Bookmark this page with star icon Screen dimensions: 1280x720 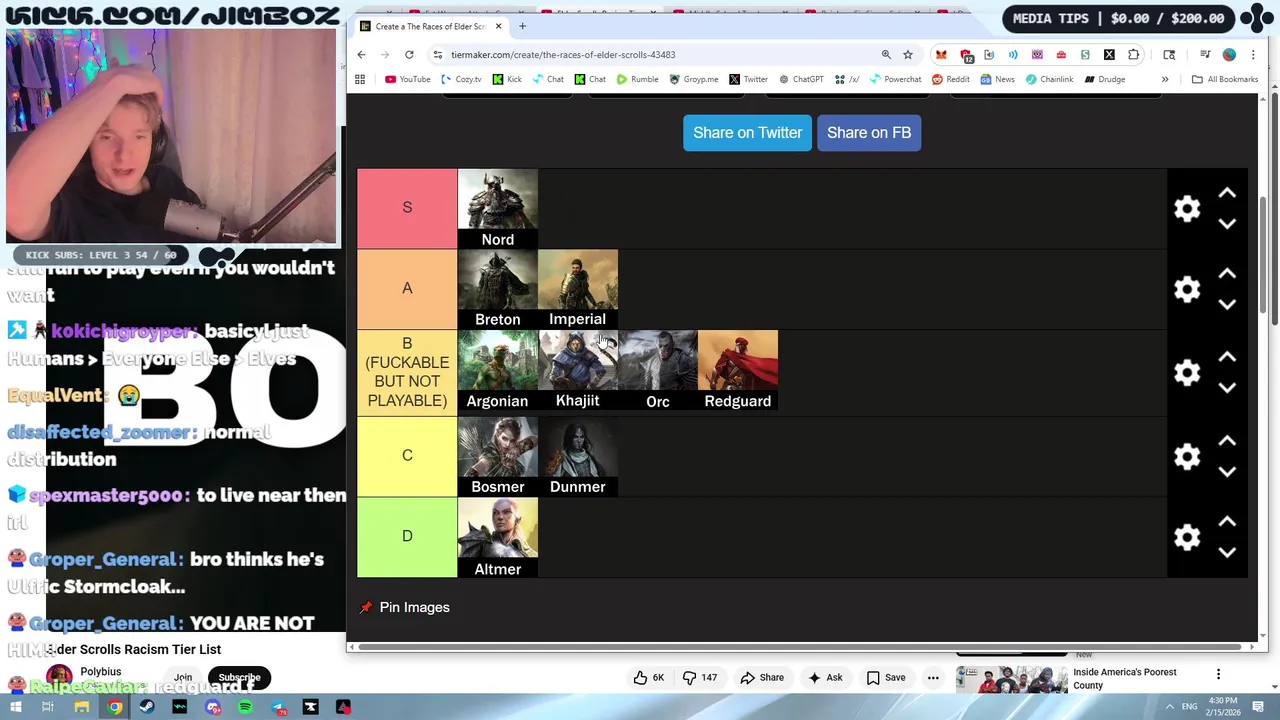[908, 55]
